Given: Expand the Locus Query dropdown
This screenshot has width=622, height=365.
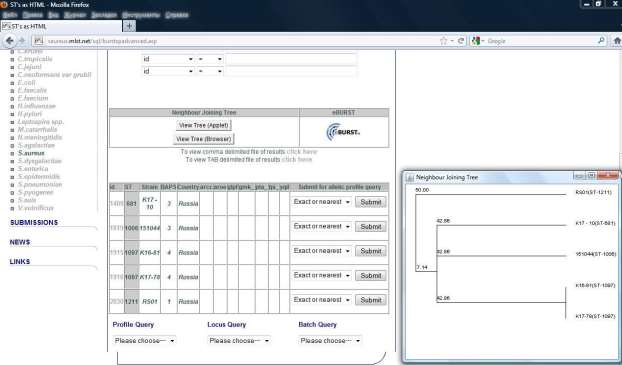Looking at the screenshot, I should coord(239,340).
